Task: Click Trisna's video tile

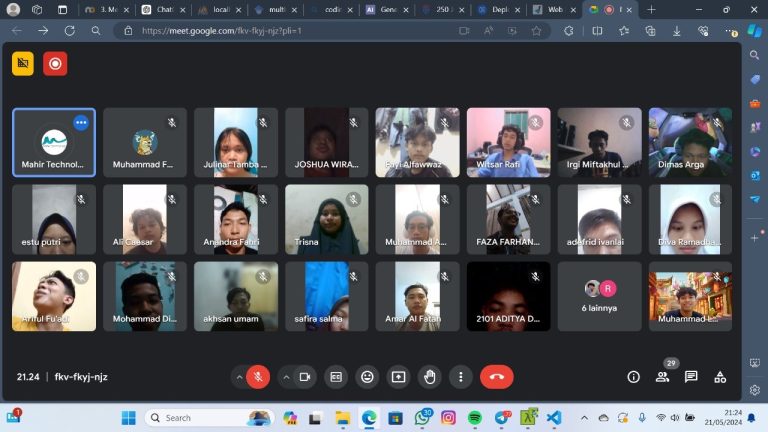Action: [x=327, y=219]
